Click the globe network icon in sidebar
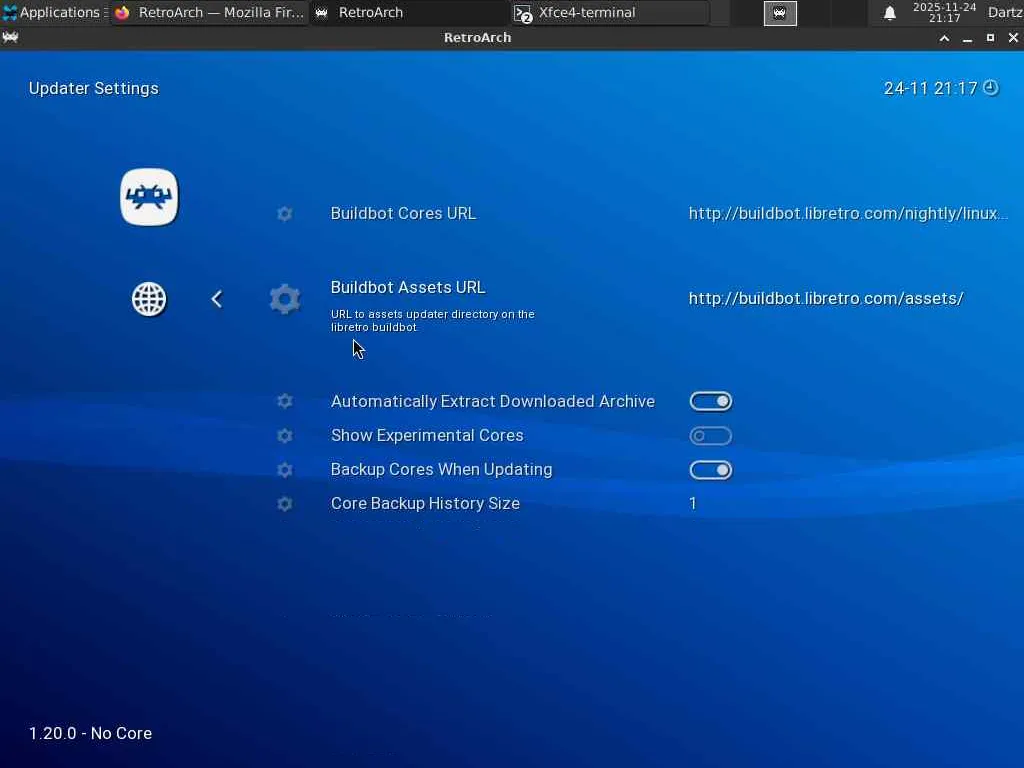The width and height of the screenshot is (1024, 768). pyautogui.click(x=149, y=299)
